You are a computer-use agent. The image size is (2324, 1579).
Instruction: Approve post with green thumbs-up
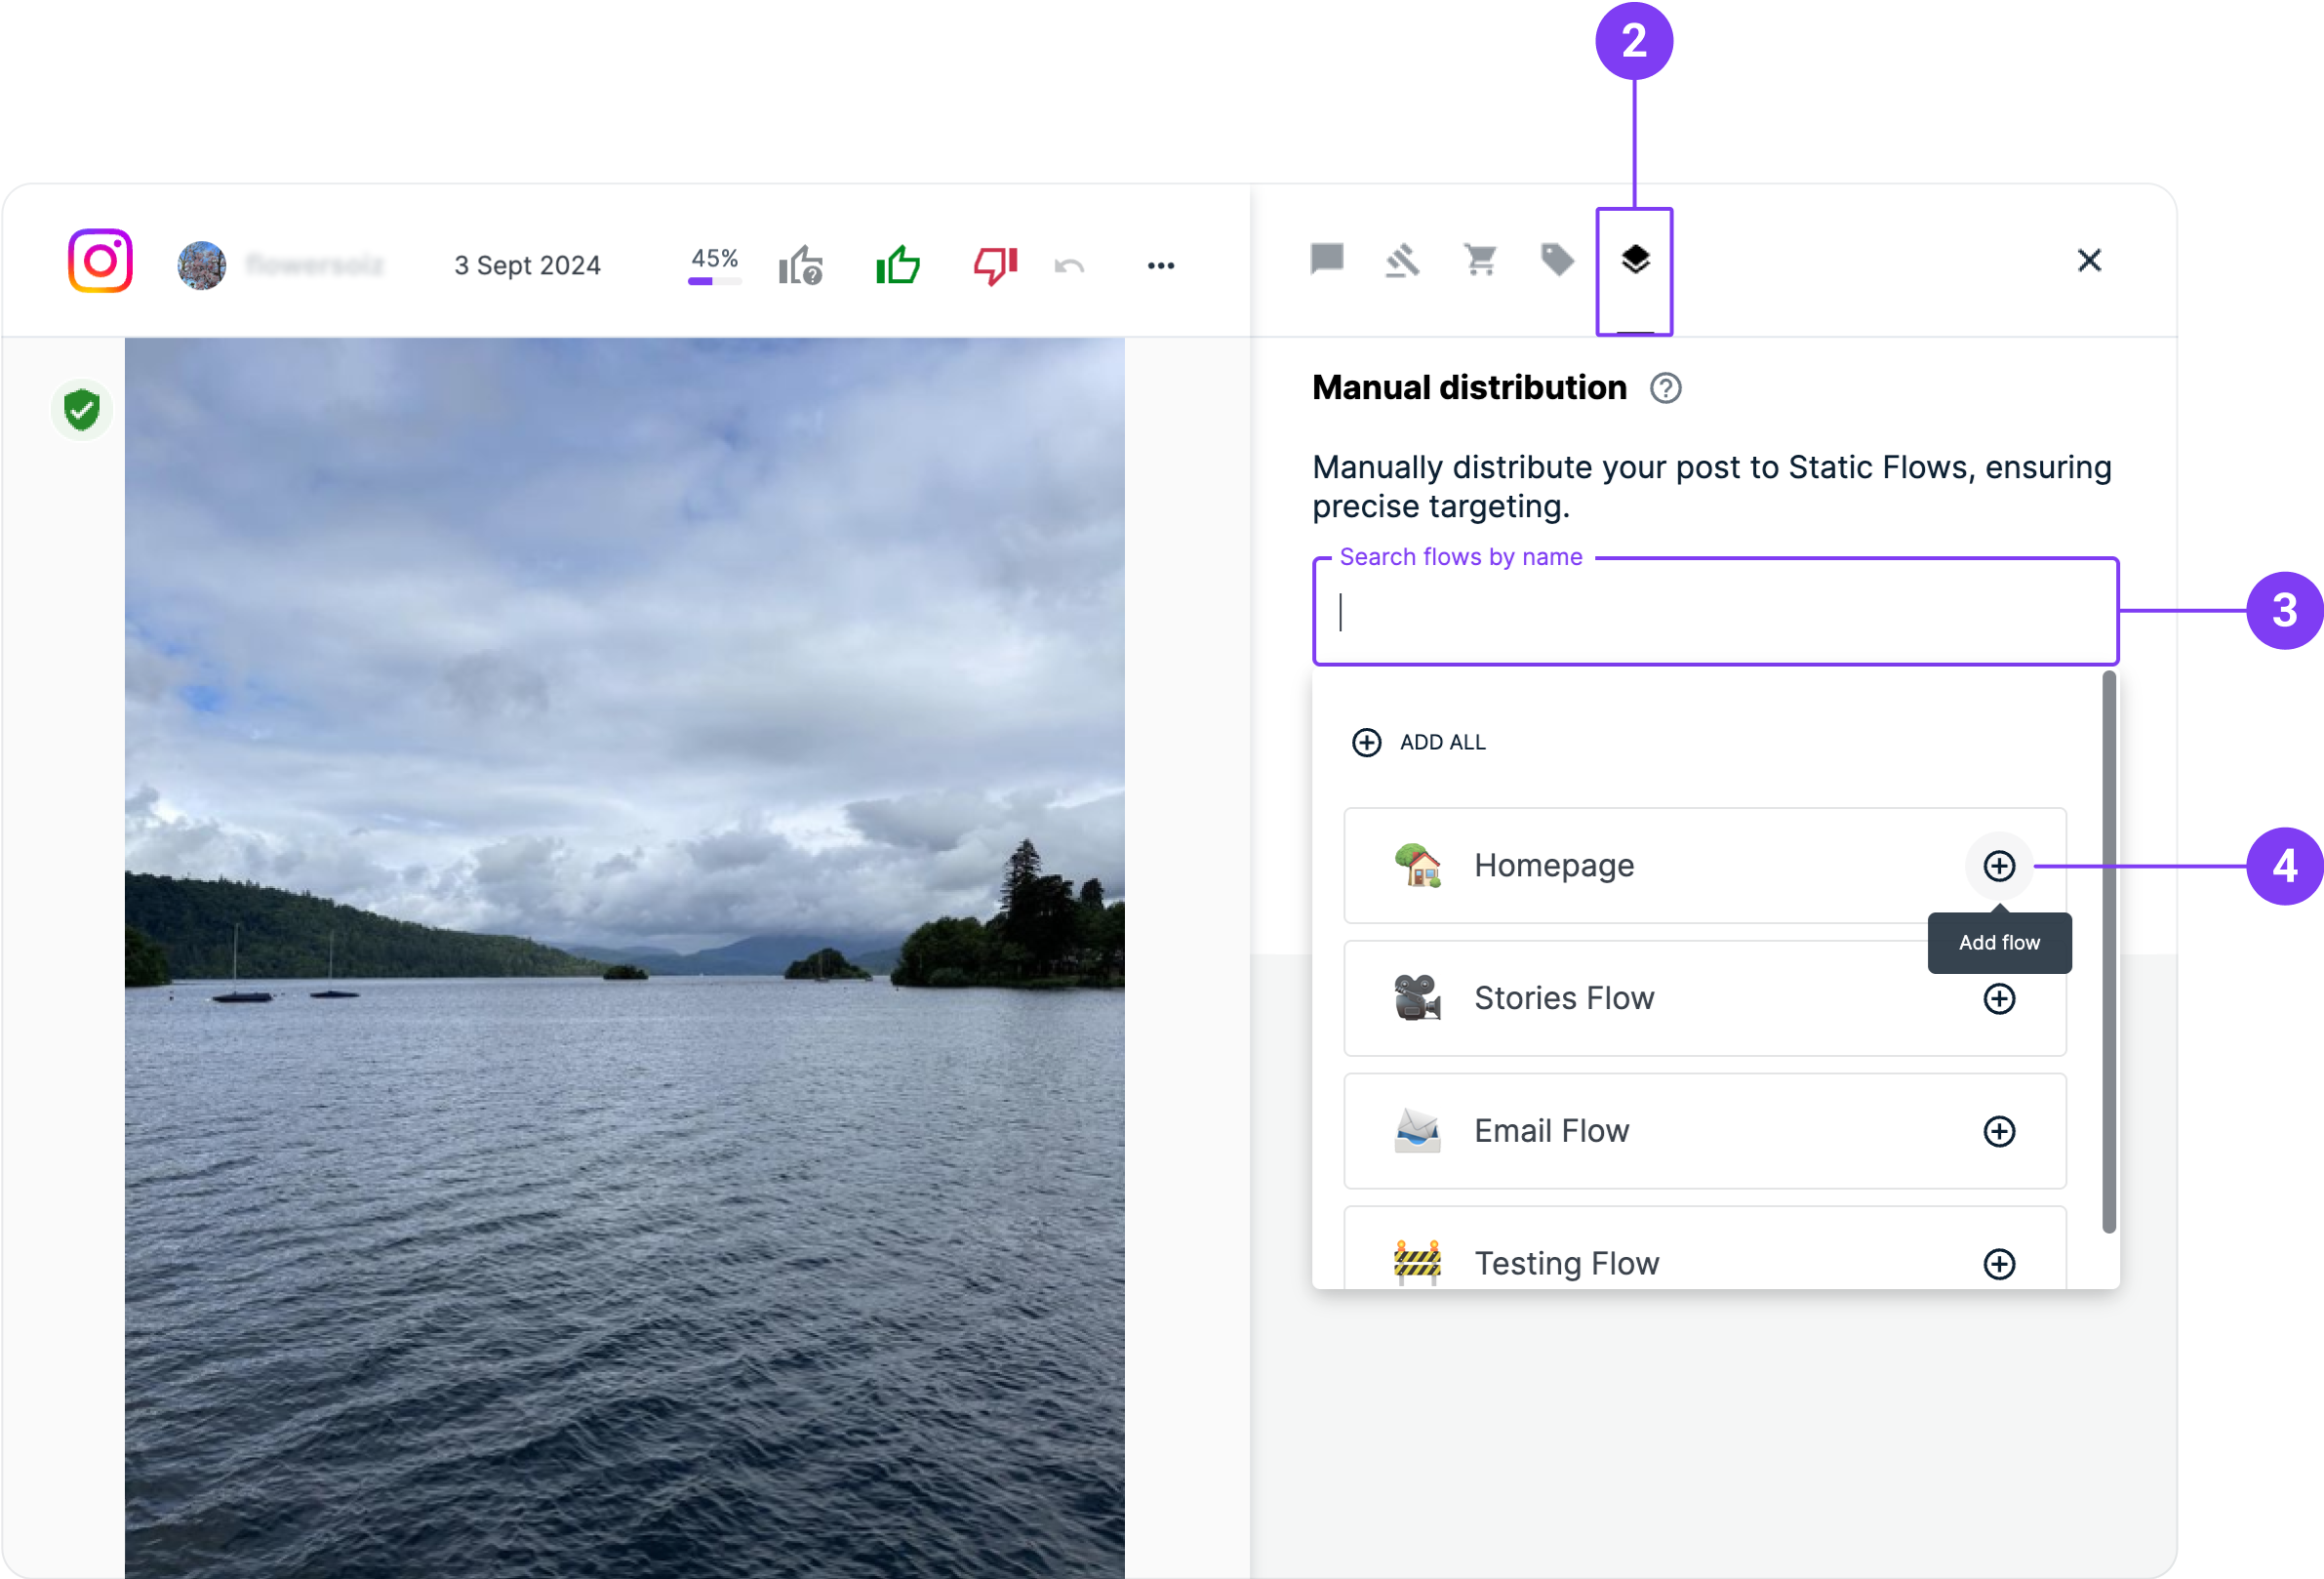click(x=897, y=266)
